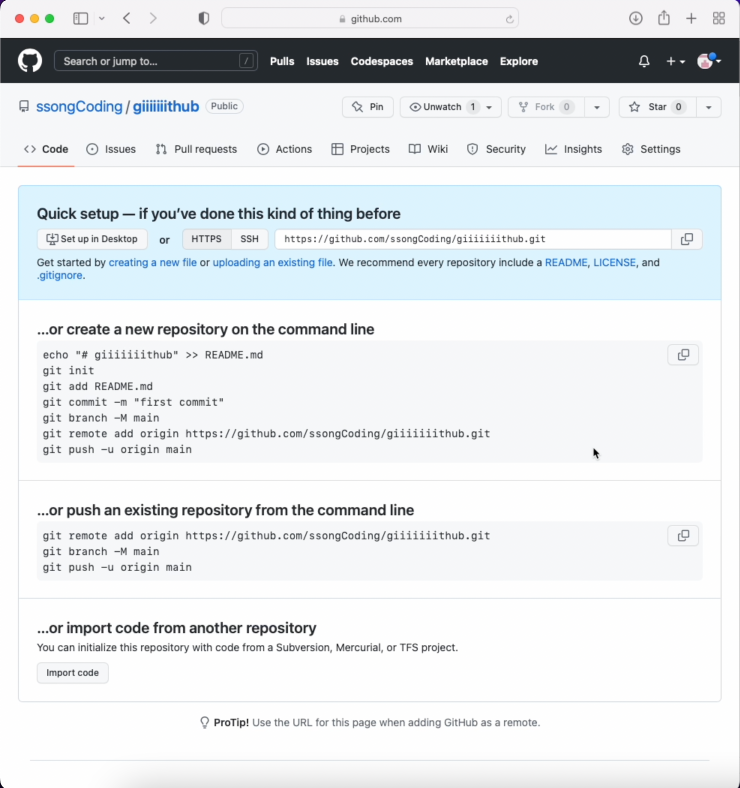Switch to Security tab
This screenshot has height=788, width=740.
[x=496, y=149]
